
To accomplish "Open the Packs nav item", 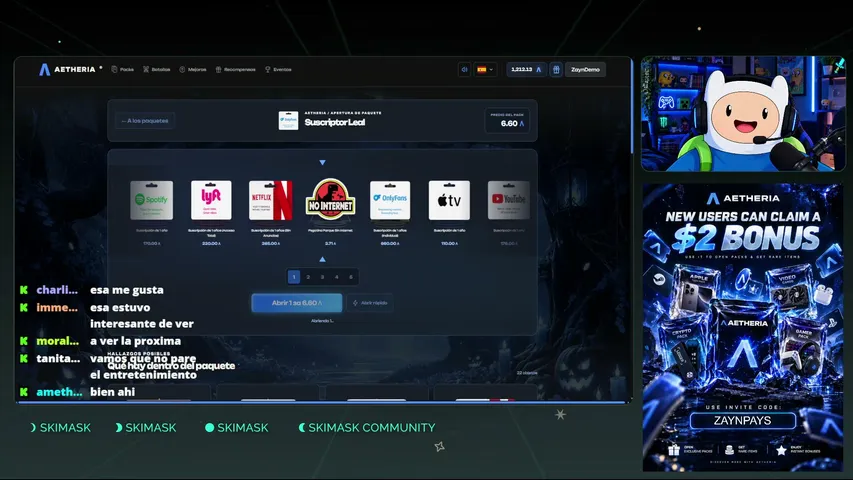I will (x=122, y=70).
